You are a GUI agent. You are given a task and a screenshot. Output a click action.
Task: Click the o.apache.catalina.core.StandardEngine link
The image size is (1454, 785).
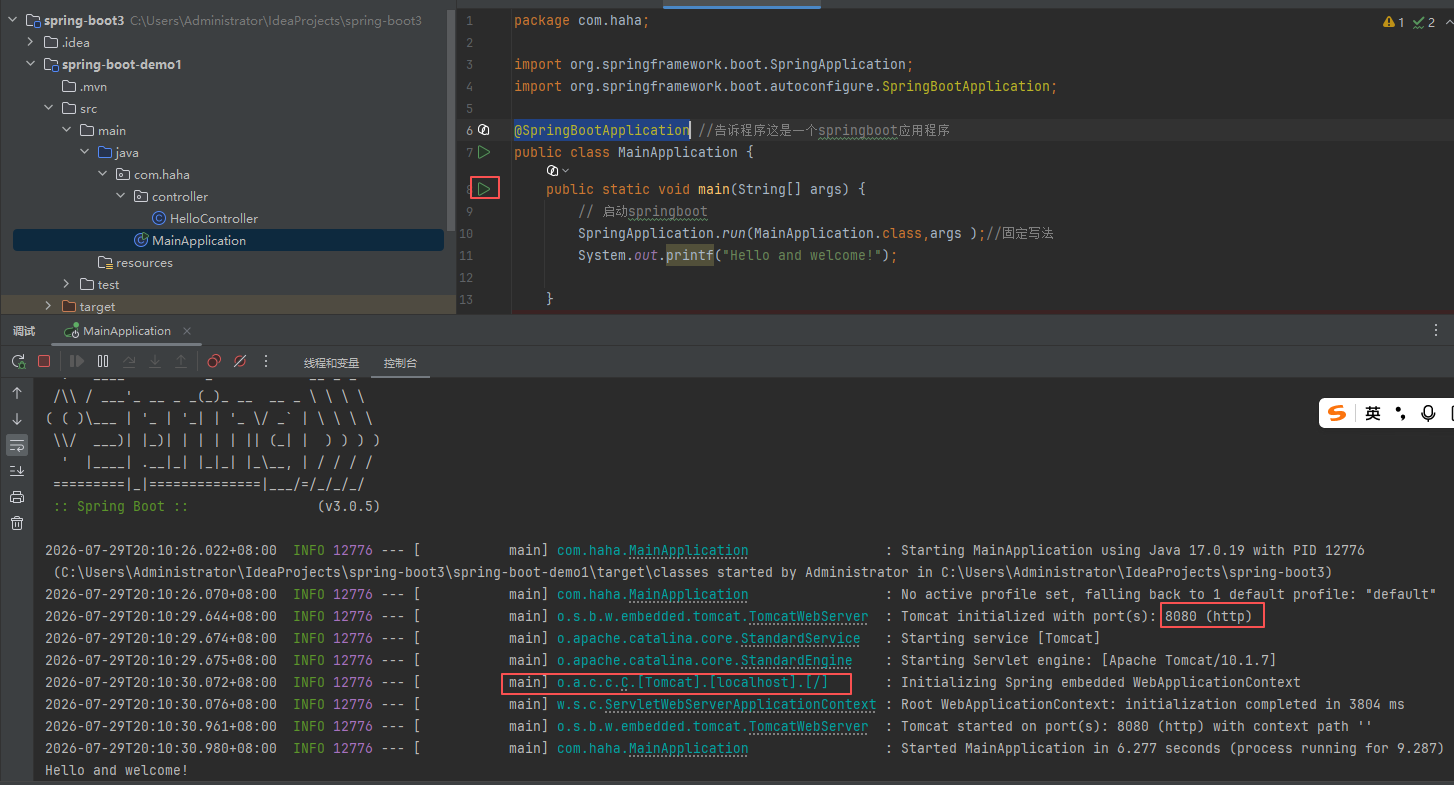point(704,660)
